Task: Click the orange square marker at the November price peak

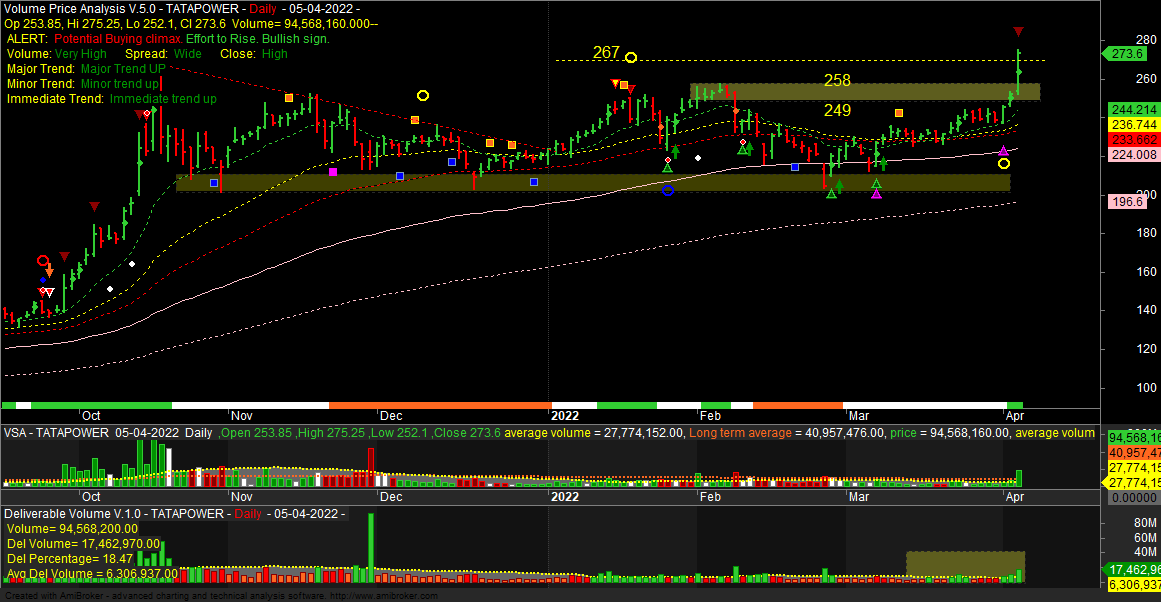Action: pos(290,98)
